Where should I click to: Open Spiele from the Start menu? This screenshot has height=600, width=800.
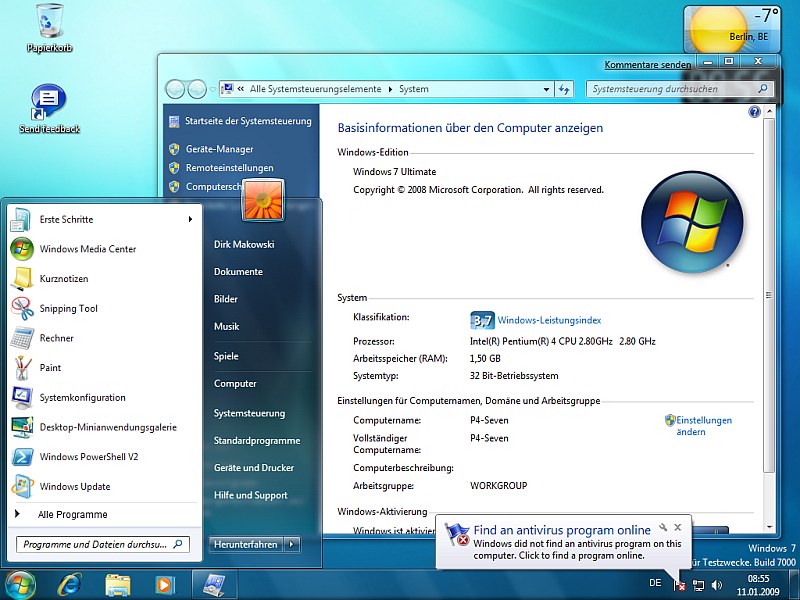pyautogui.click(x=226, y=356)
